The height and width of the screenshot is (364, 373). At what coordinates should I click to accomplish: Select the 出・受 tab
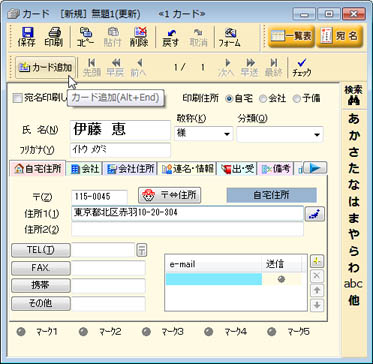tap(237, 169)
